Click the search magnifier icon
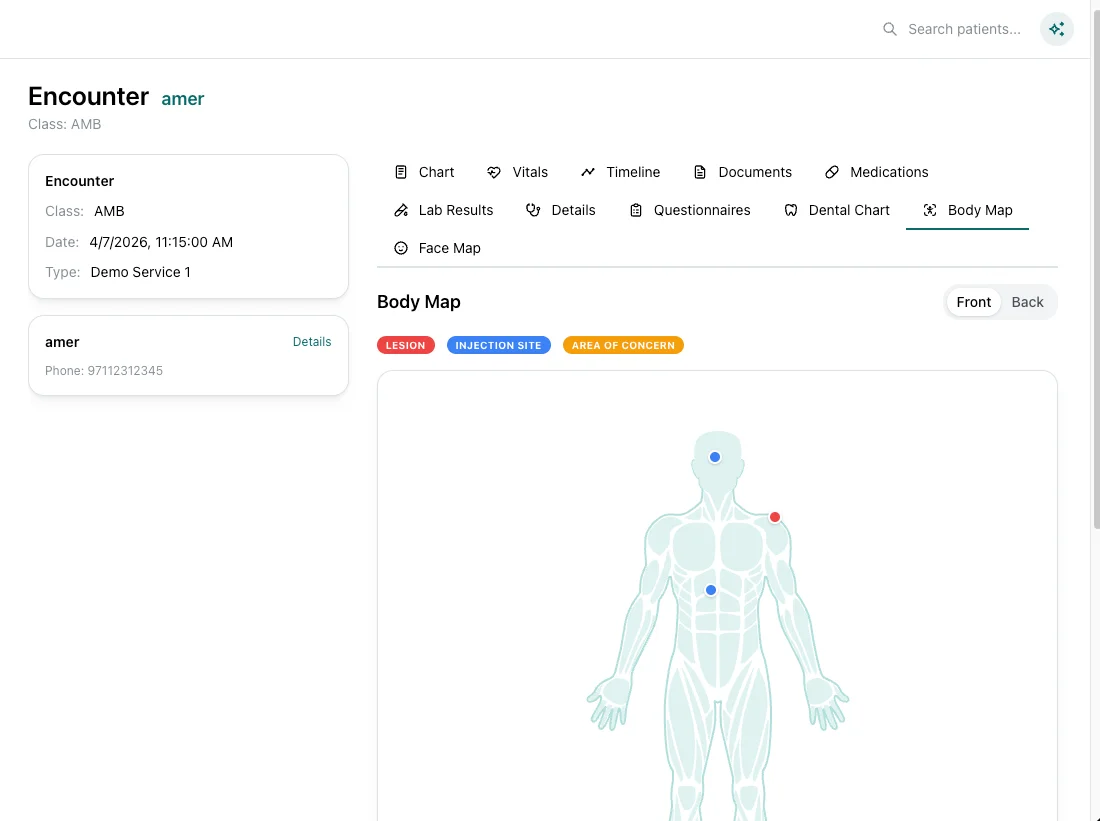 click(889, 29)
